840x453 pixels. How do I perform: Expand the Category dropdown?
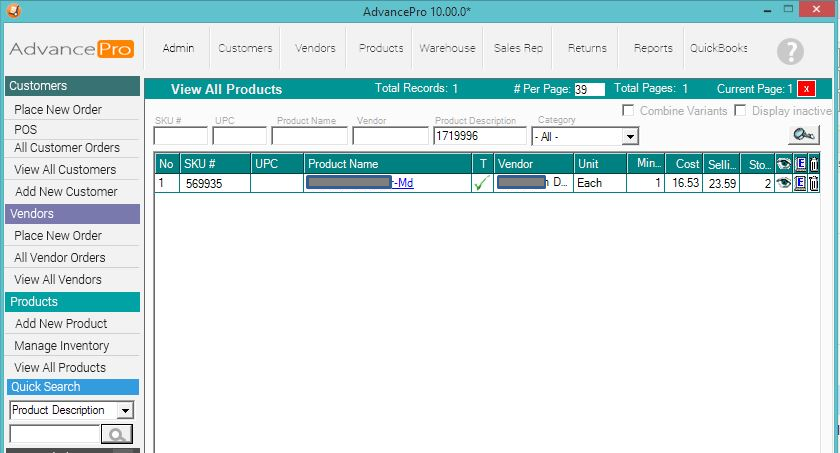tap(630, 136)
